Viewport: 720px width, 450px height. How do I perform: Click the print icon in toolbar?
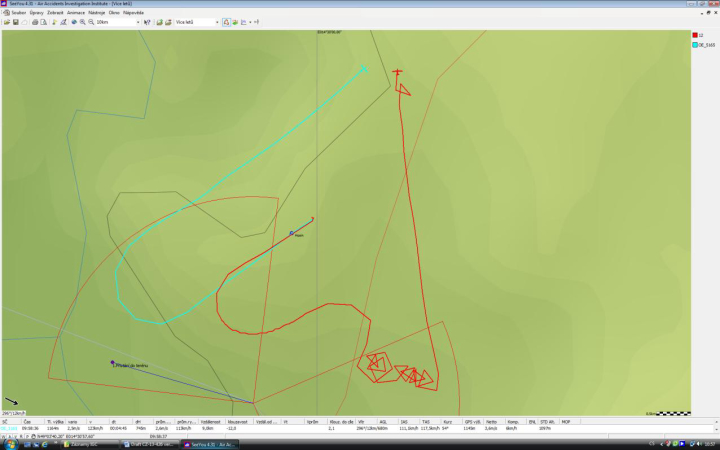(x=34, y=22)
